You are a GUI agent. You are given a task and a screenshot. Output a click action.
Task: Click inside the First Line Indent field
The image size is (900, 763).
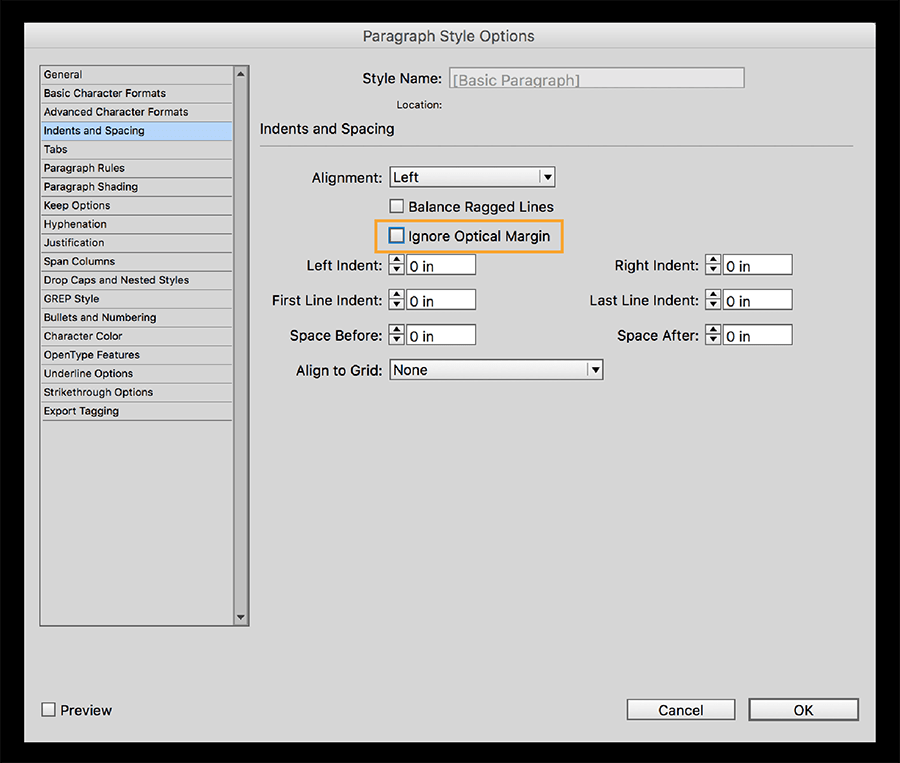tap(440, 299)
